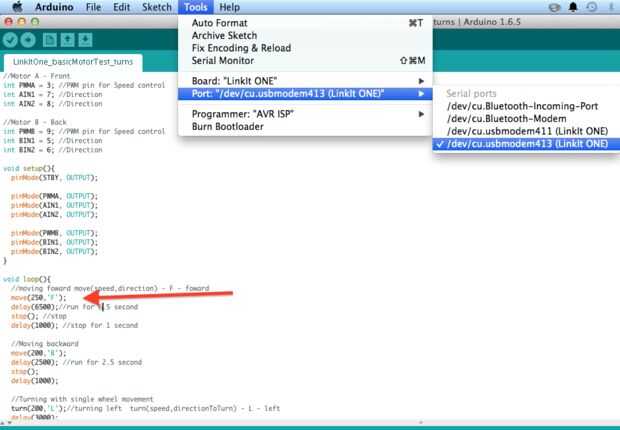Select /dev/cu.usbmodem411 (LinkIt ONE) port

[526, 131]
